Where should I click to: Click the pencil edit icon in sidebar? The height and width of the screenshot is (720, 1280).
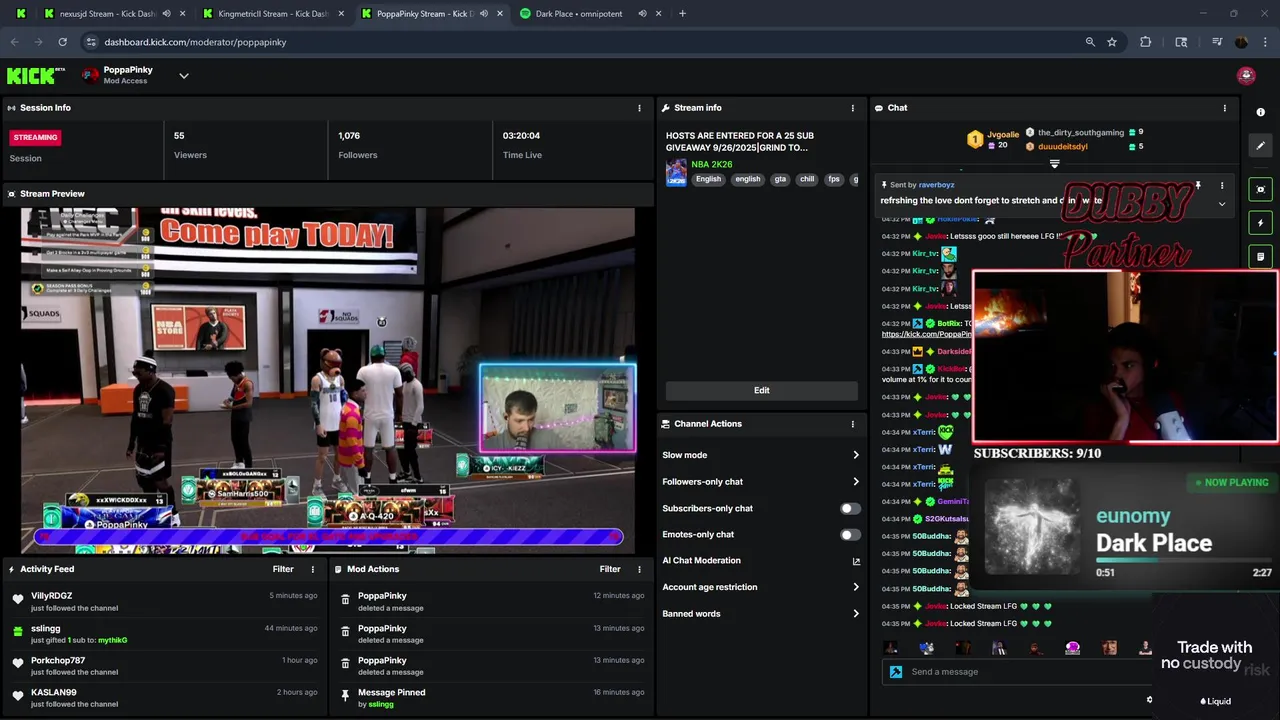point(1261,145)
